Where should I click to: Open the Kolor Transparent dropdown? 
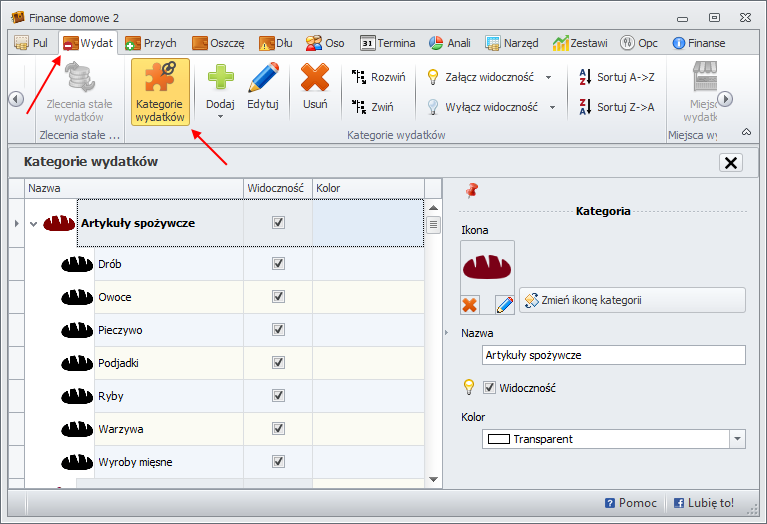737,439
